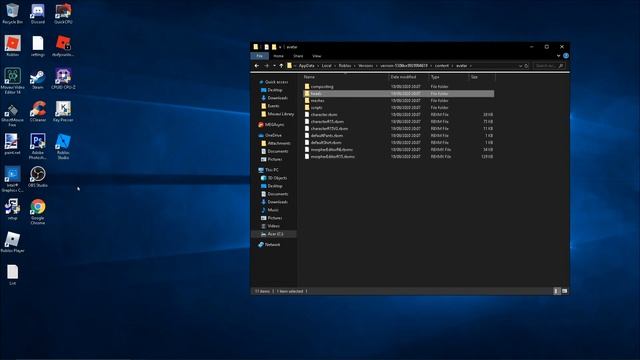Select the GhostMouse Free icon
Viewport: 640px width, 360px height.
(x=12, y=115)
